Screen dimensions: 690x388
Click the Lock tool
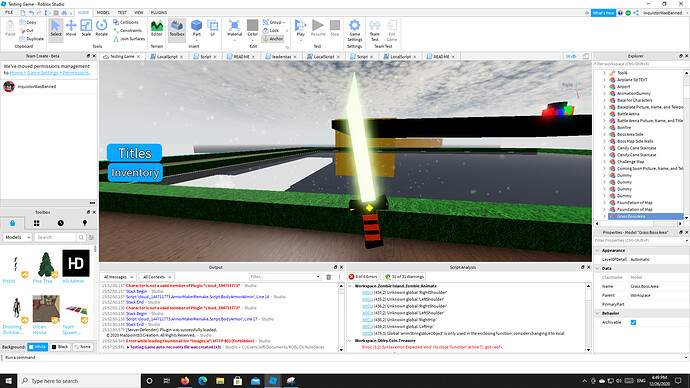pos(271,30)
